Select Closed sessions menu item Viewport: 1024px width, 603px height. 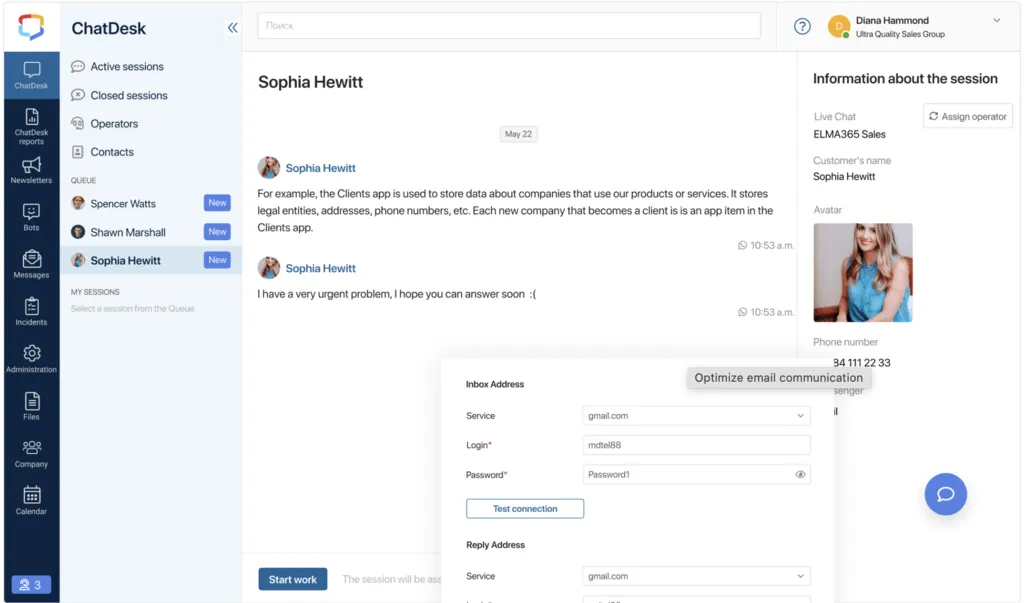(x=129, y=96)
